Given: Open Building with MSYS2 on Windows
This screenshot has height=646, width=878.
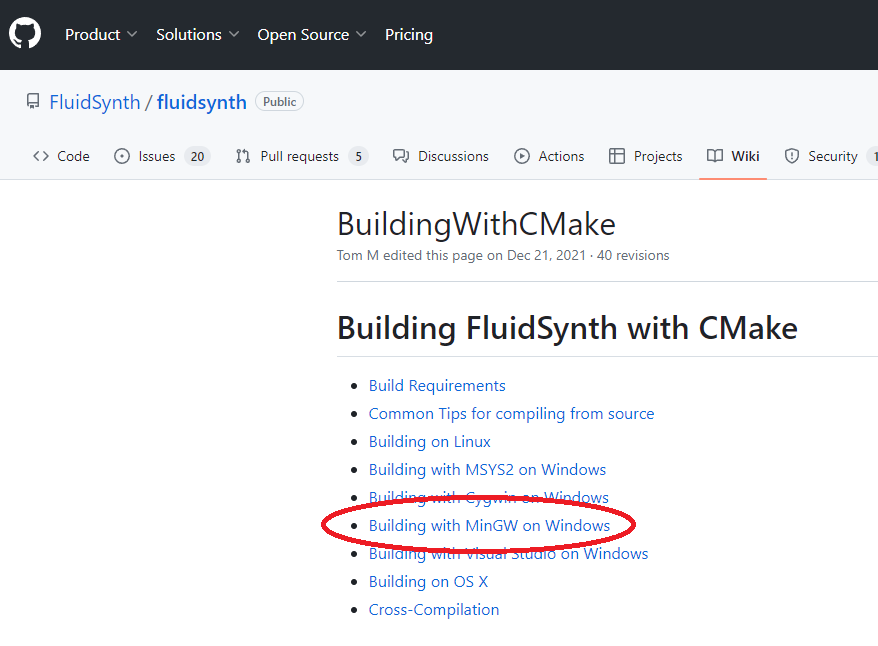Looking at the screenshot, I should pos(487,470).
